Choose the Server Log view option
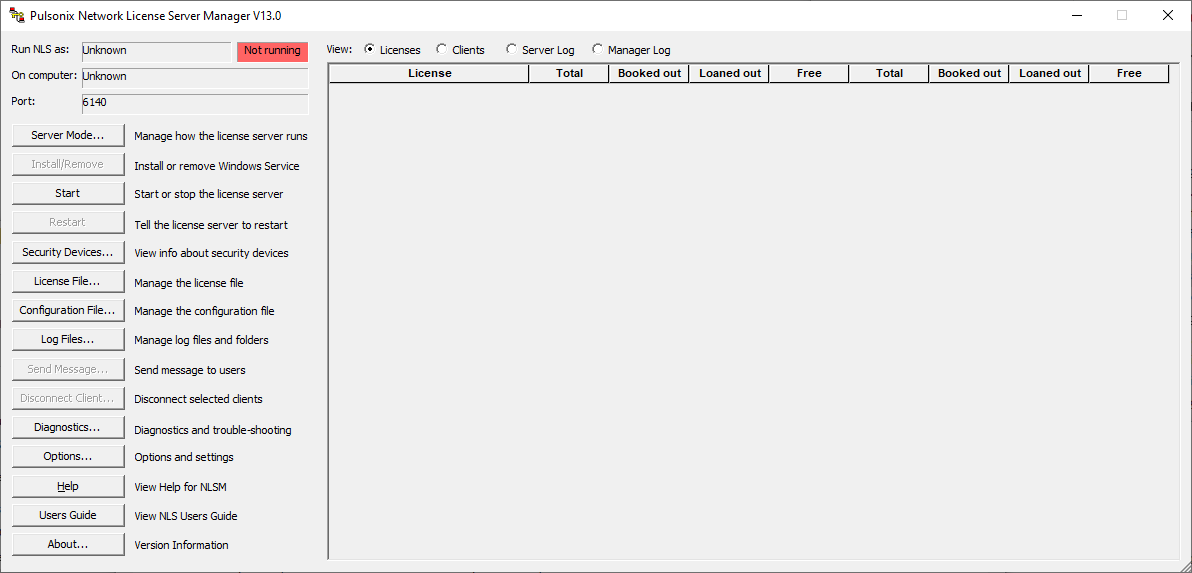 tap(512, 49)
